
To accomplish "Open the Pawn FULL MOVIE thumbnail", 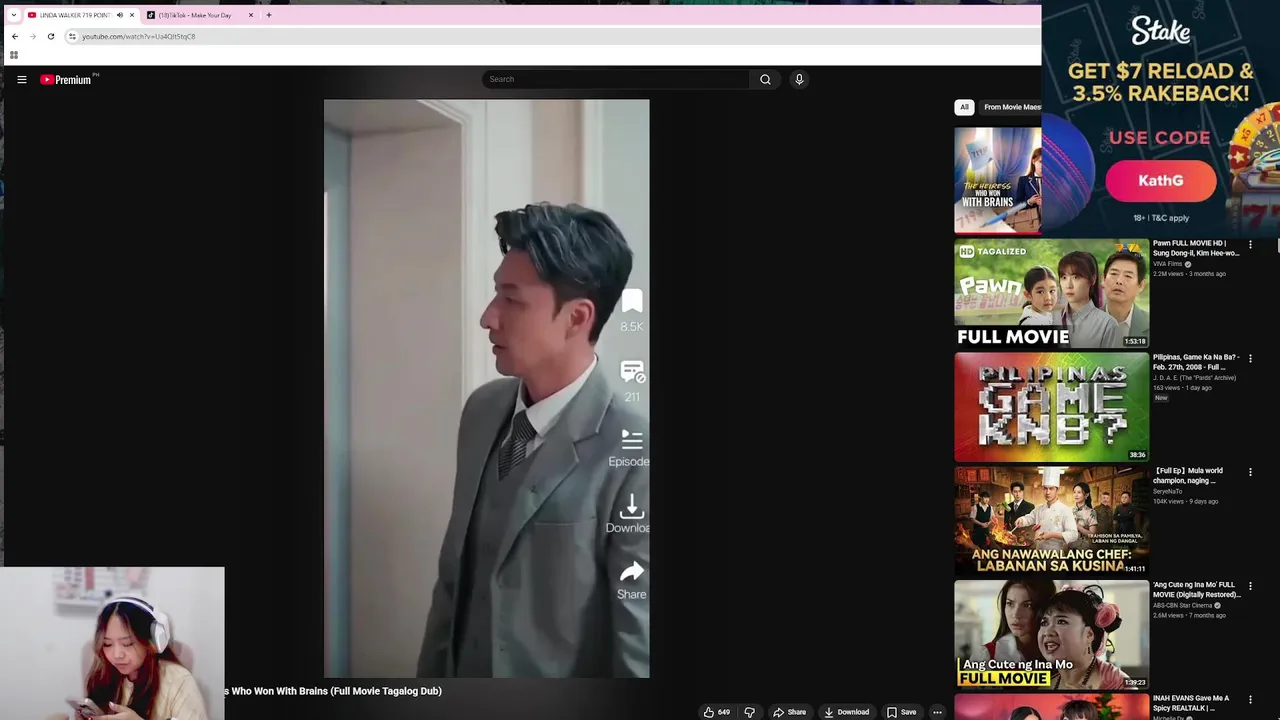I will click(1051, 293).
